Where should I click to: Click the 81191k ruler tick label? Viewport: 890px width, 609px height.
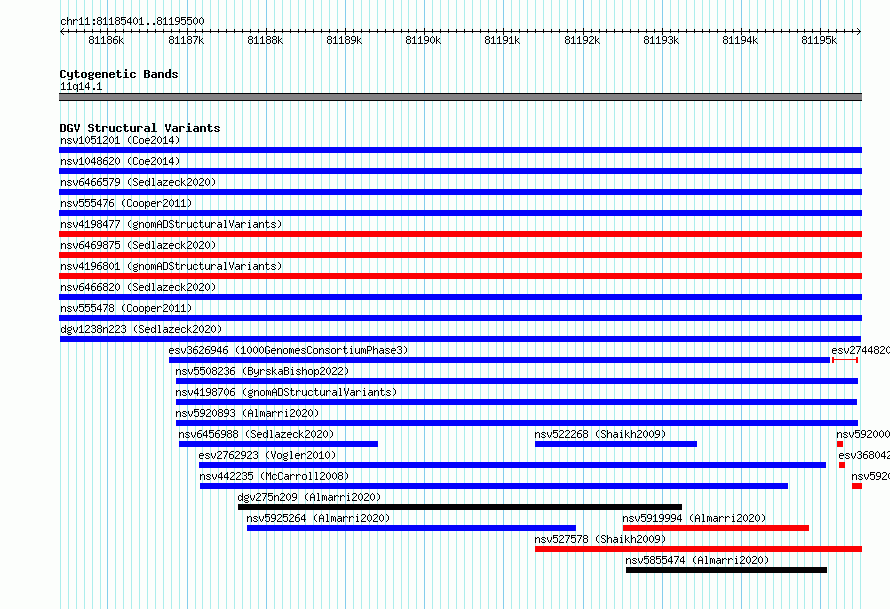502,40
